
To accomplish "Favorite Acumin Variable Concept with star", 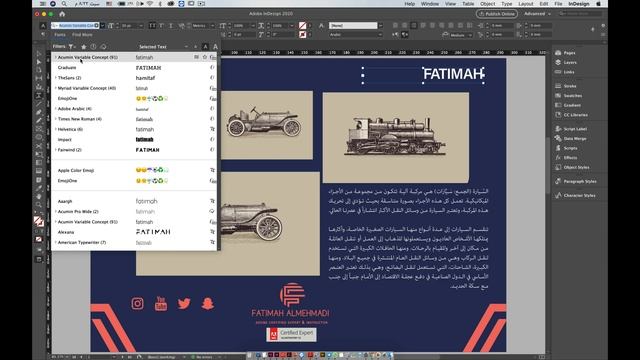I will click(x=205, y=57).
